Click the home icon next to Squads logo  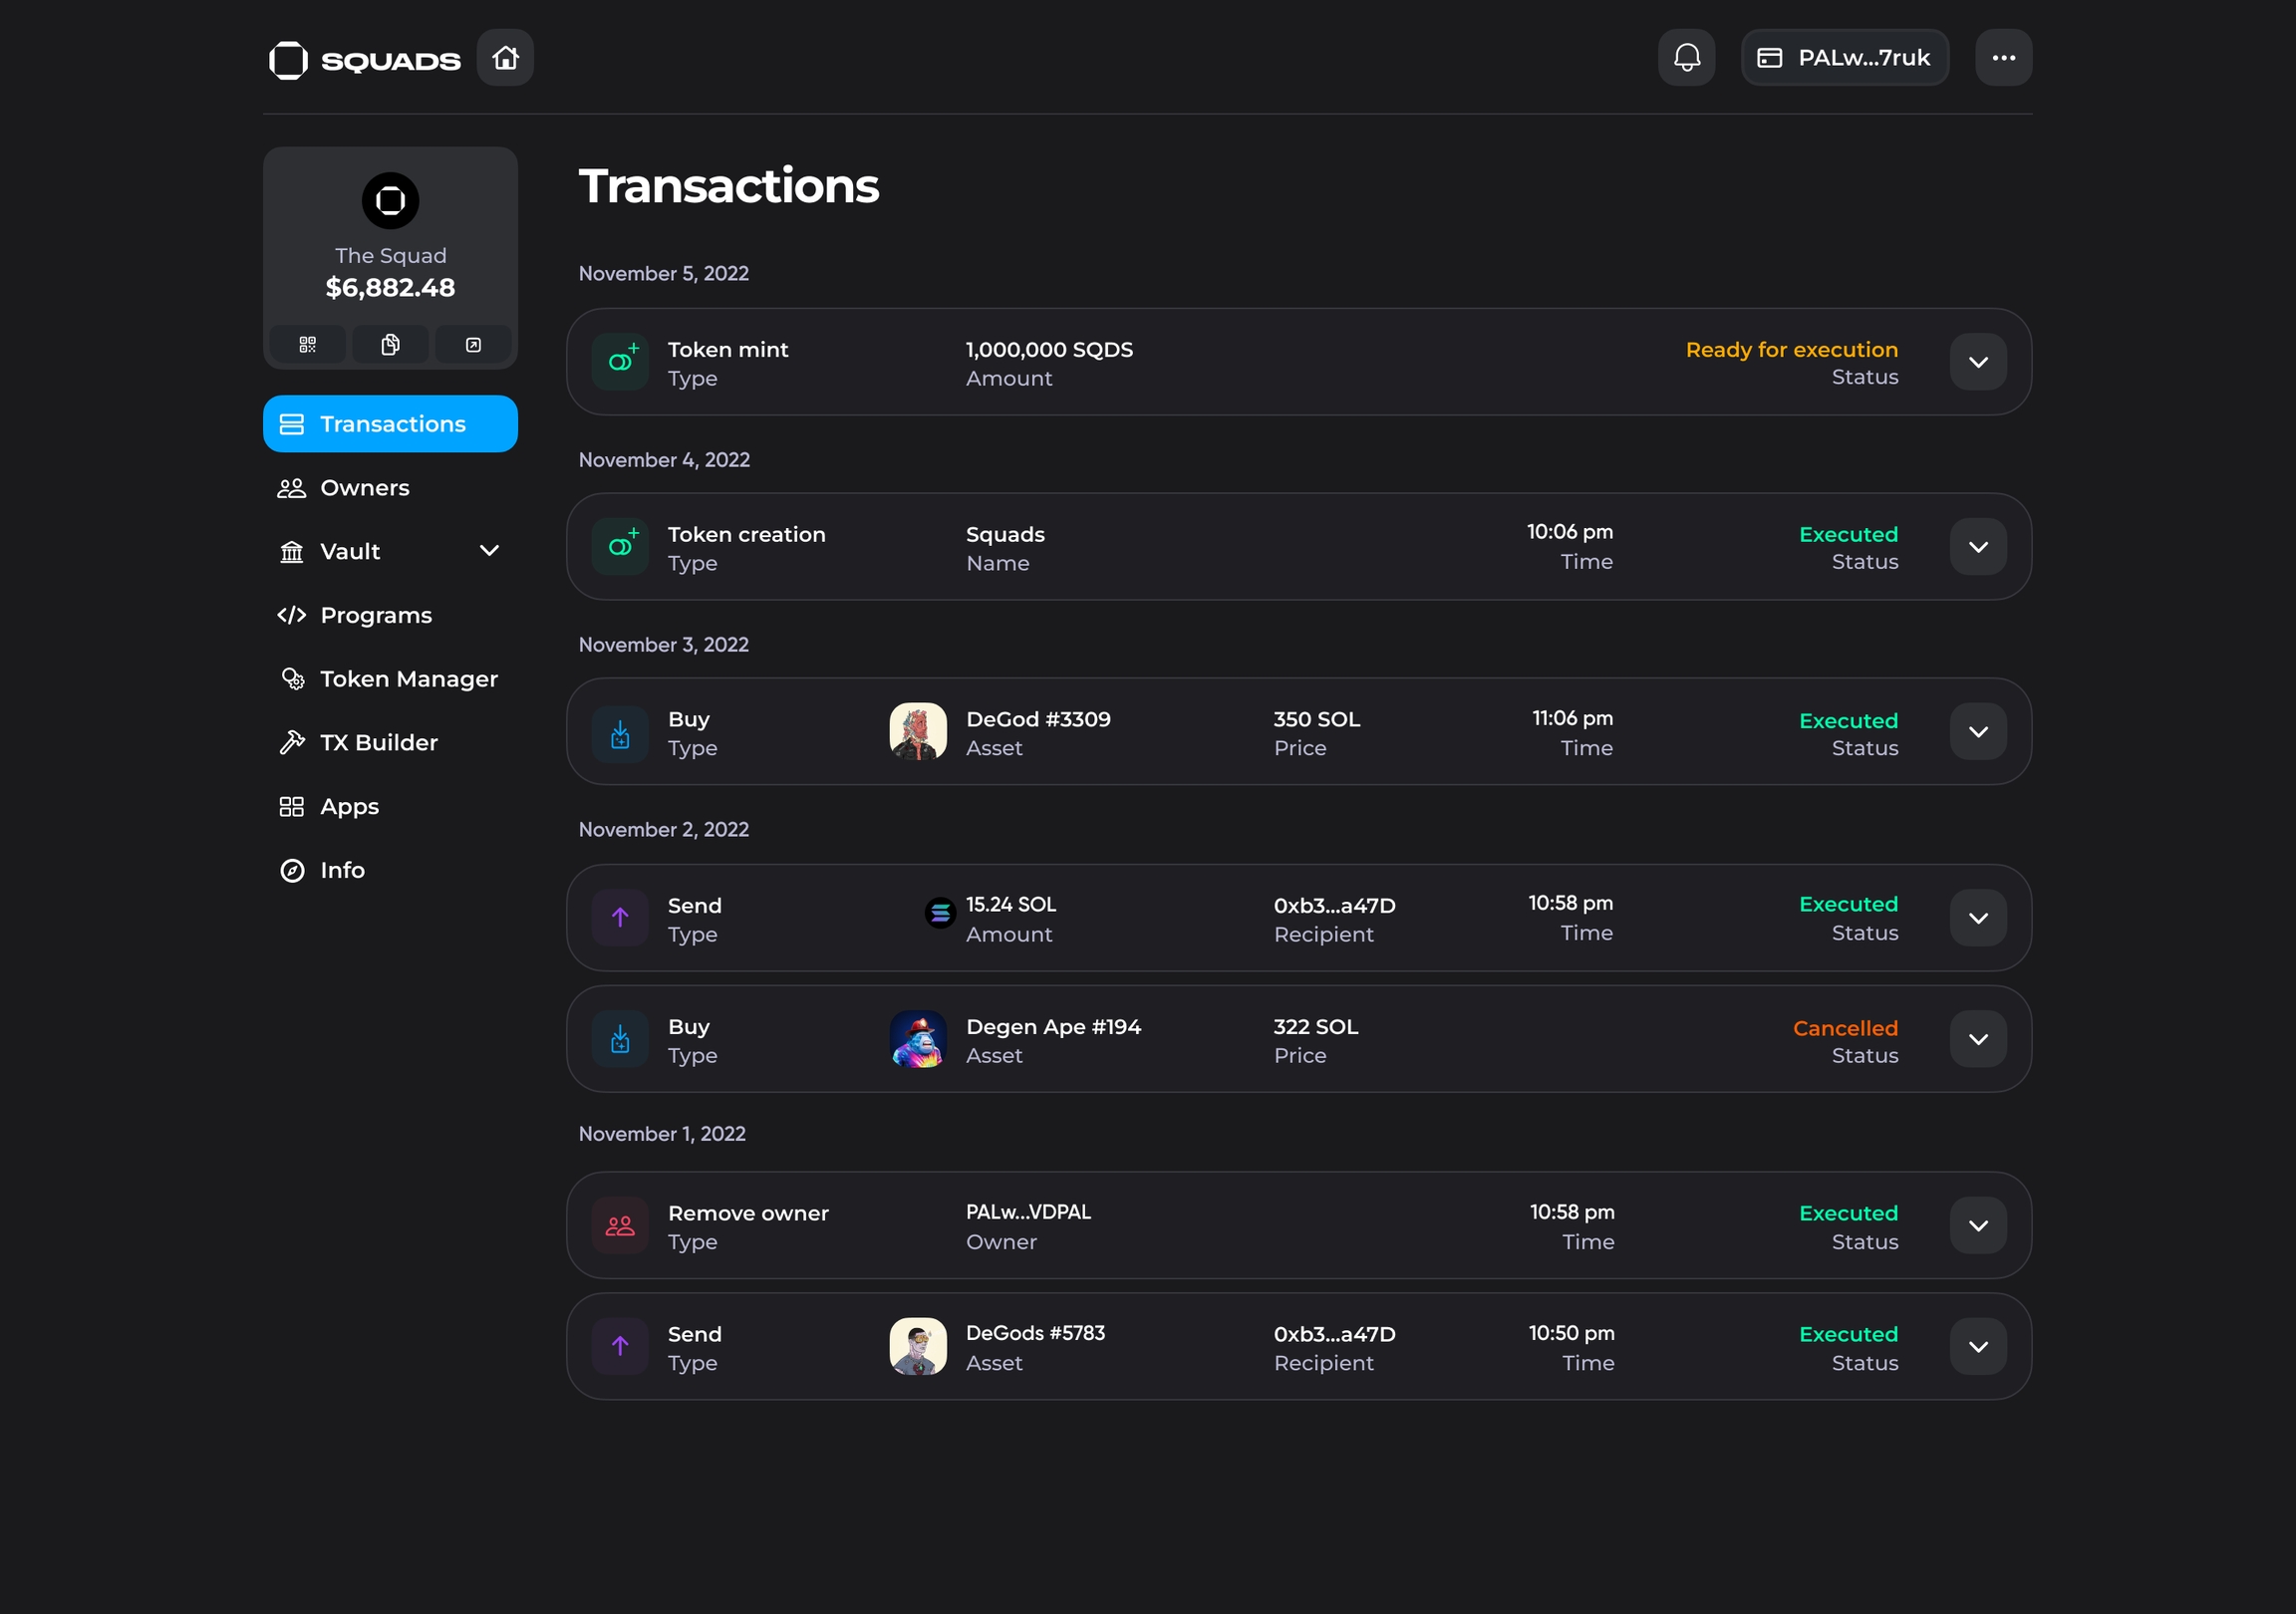(505, 58)
